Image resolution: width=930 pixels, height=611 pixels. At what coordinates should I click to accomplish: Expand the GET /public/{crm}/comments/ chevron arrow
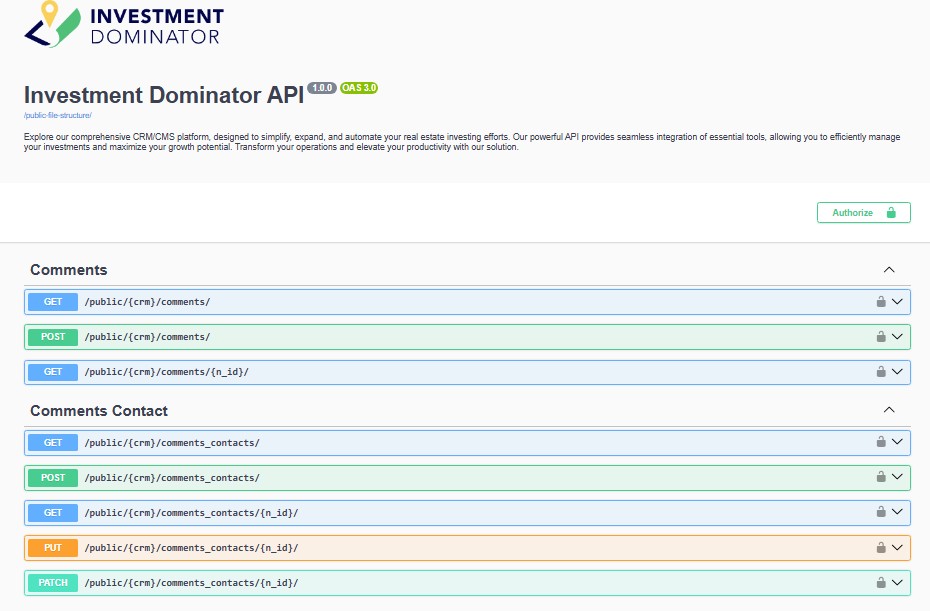coord(897,302)
